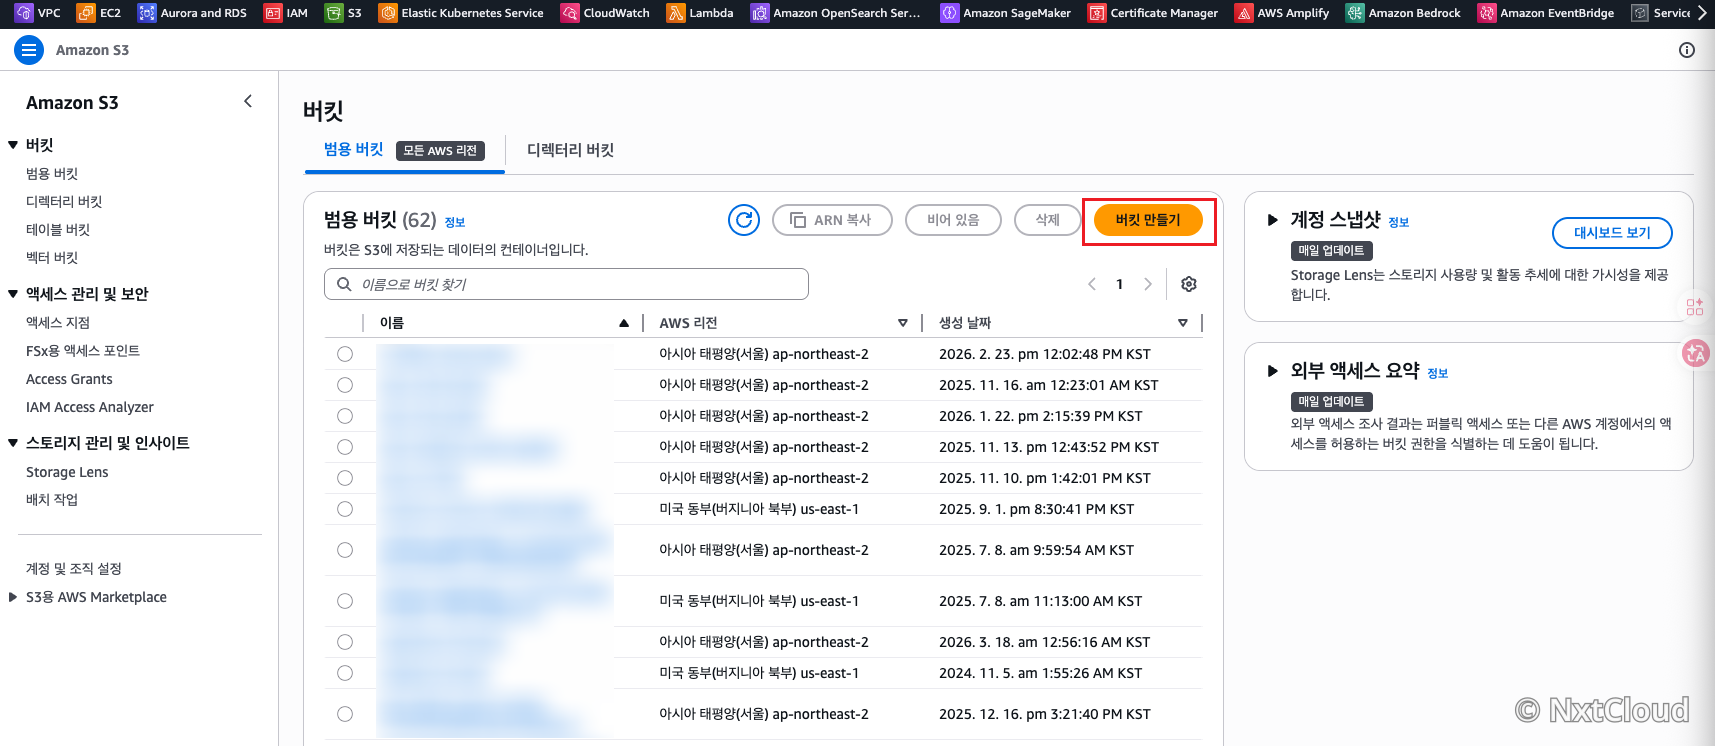
Task: Open Storage Lens in the sidebar
Action: click(x=67, y=472)
